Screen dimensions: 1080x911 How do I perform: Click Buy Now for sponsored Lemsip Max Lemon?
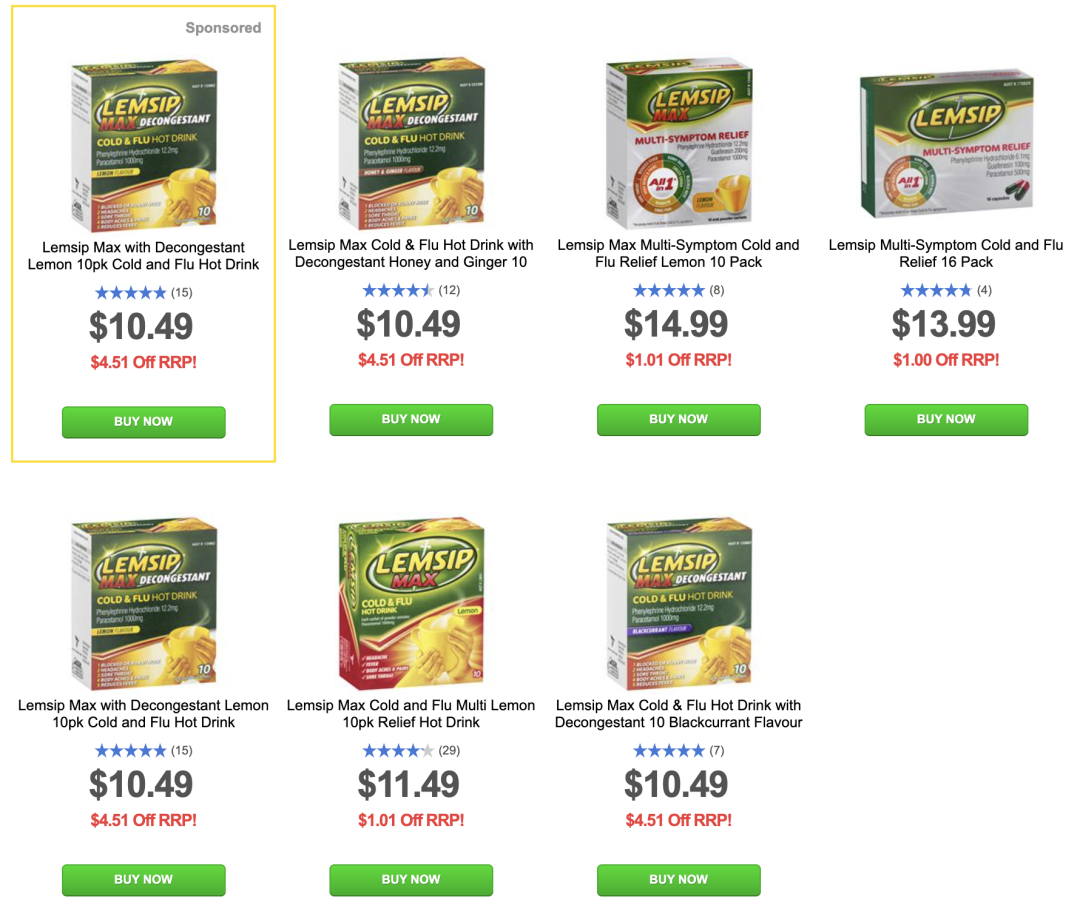[143, 421]
